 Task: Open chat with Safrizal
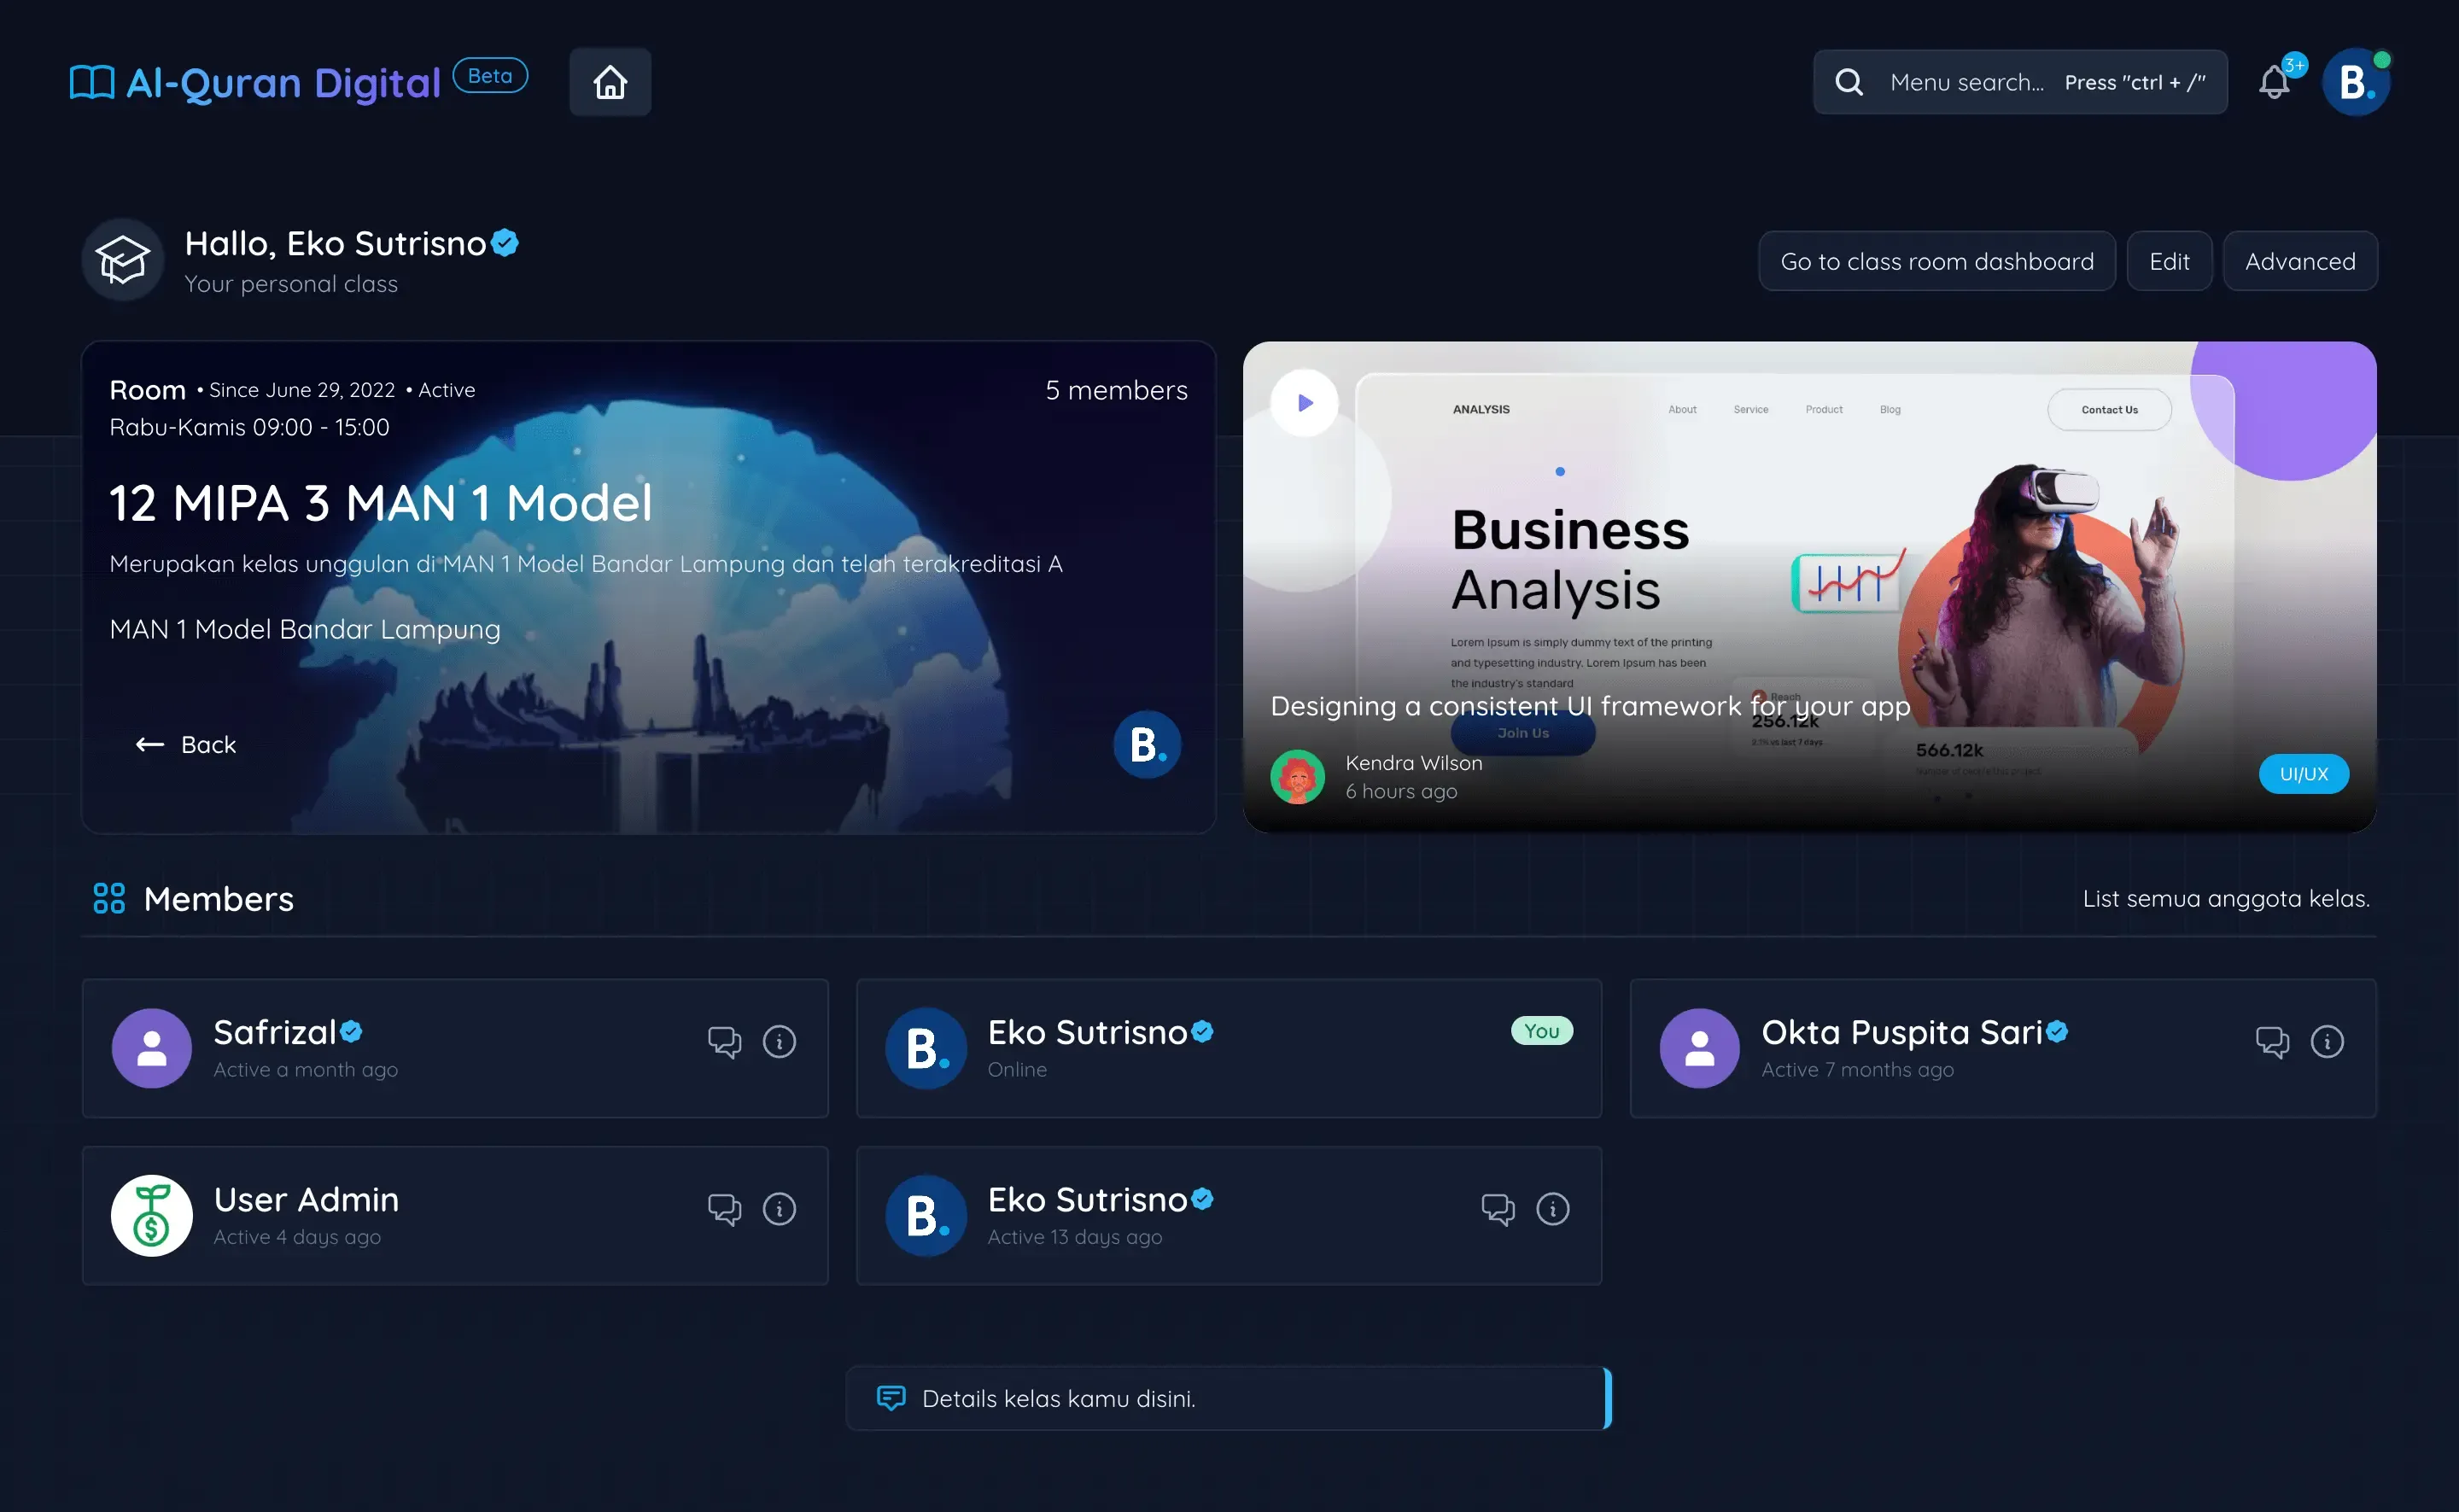tap(724, 1042)
